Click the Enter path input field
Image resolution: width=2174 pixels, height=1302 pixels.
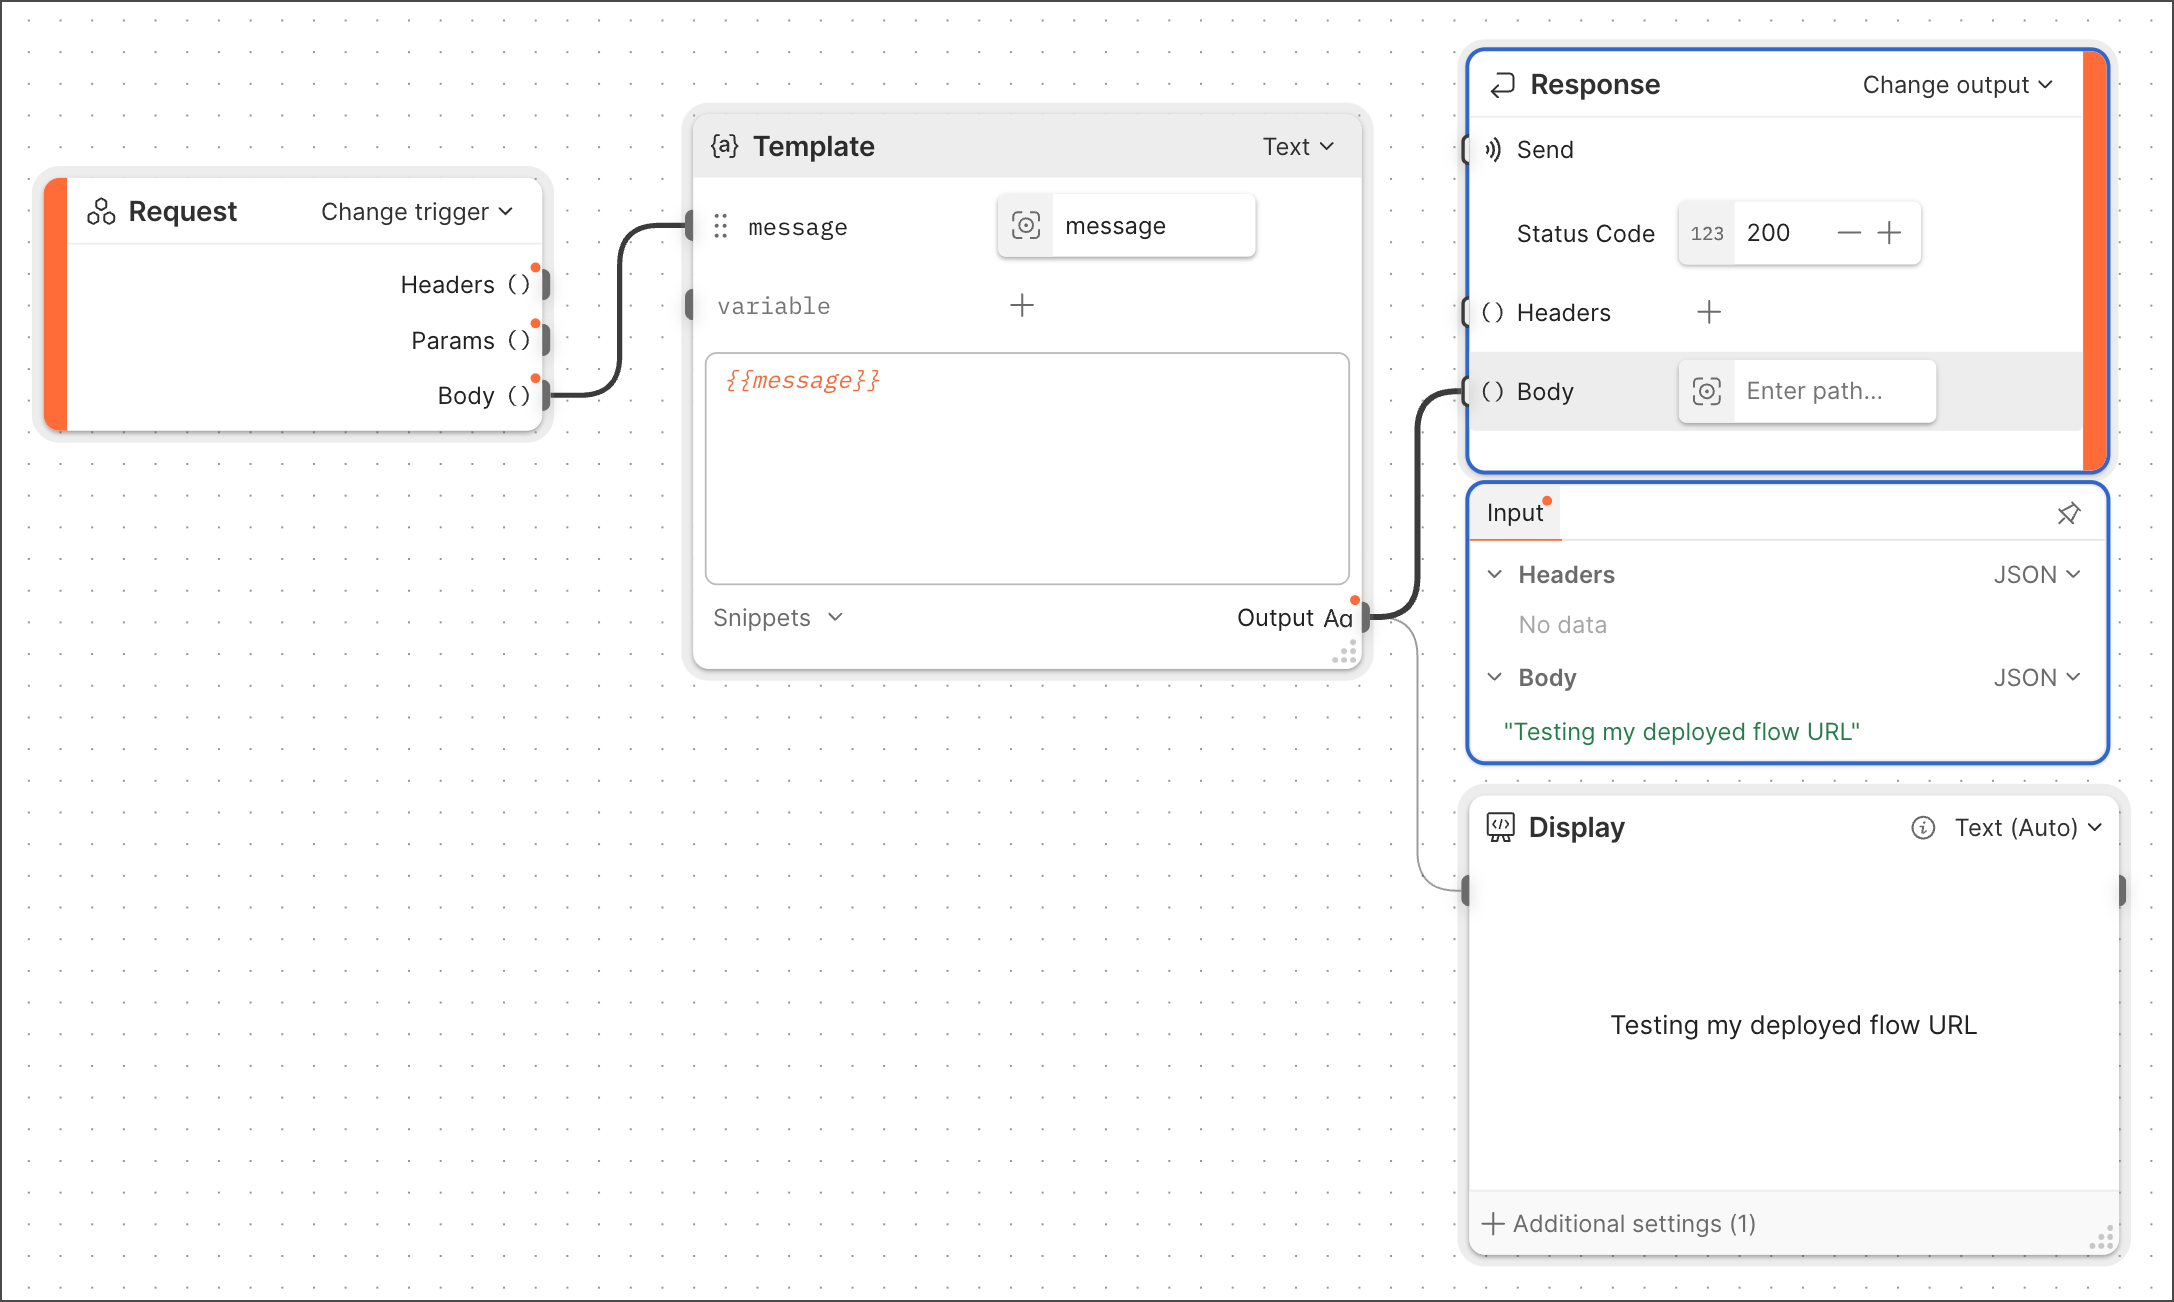pyautogui.click(x=1834, y=391)
